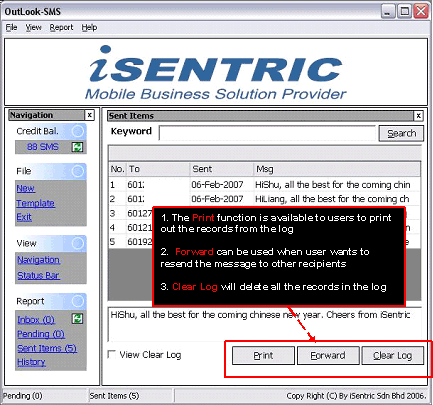
Task: Close the OutLook-SMS window
Action: [421, 12]
